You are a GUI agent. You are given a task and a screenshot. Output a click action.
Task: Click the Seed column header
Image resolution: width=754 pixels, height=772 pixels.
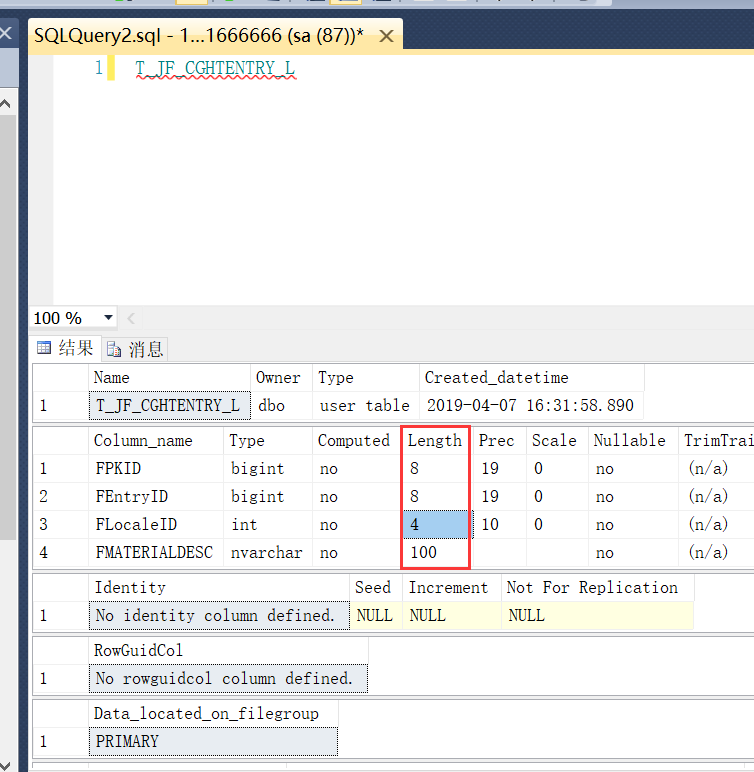click(376, 588)
